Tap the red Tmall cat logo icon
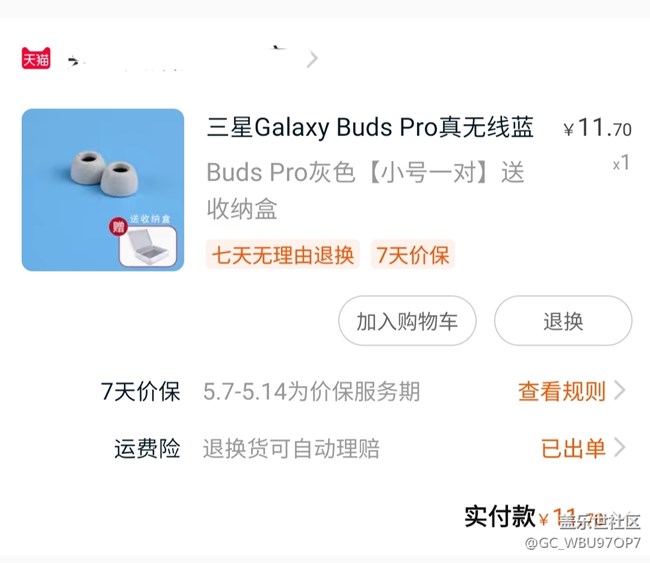 tap(36, 58)
